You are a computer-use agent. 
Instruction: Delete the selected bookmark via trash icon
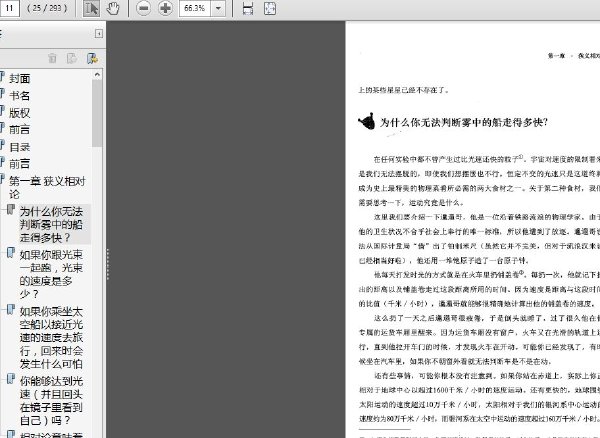click(53, 59)
